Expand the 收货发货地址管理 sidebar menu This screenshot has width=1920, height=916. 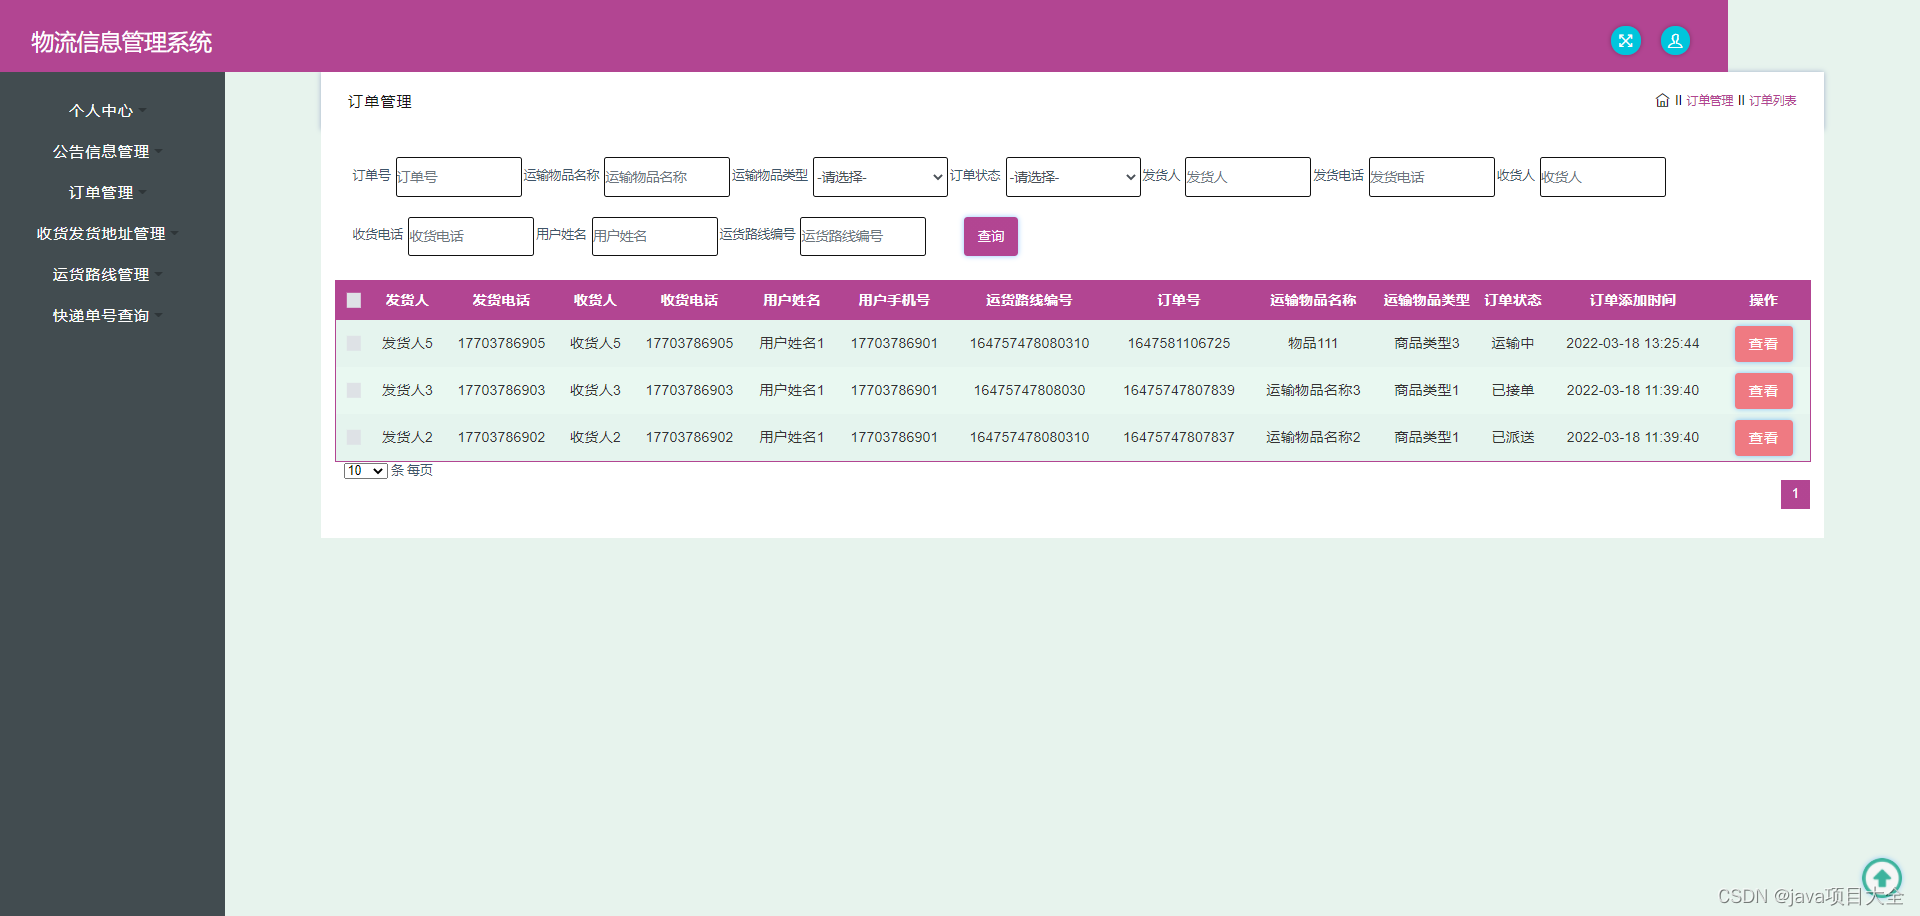click(107, 234)
